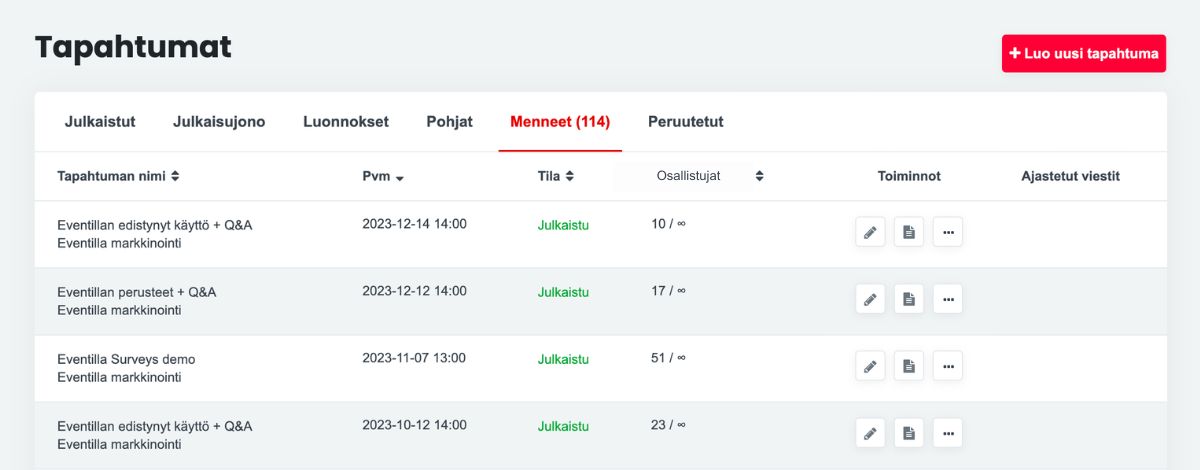This screenshot has height=470, width=1200.
Task: Open document icon for Surveys demo event
Action: (909, 366)
